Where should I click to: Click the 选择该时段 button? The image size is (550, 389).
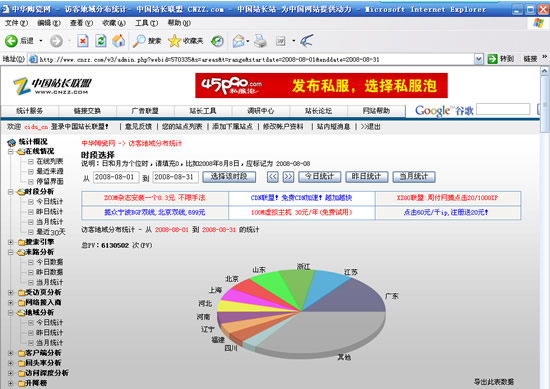[229, 176]
